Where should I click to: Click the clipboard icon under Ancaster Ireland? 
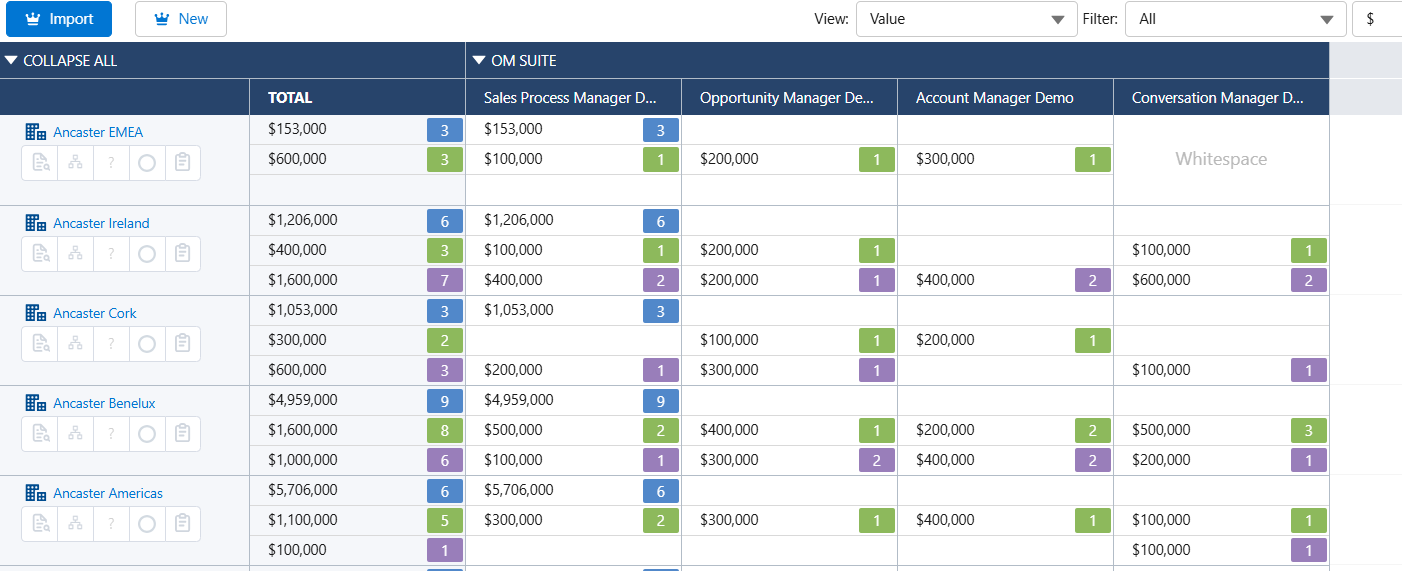(x=182, y=254)
